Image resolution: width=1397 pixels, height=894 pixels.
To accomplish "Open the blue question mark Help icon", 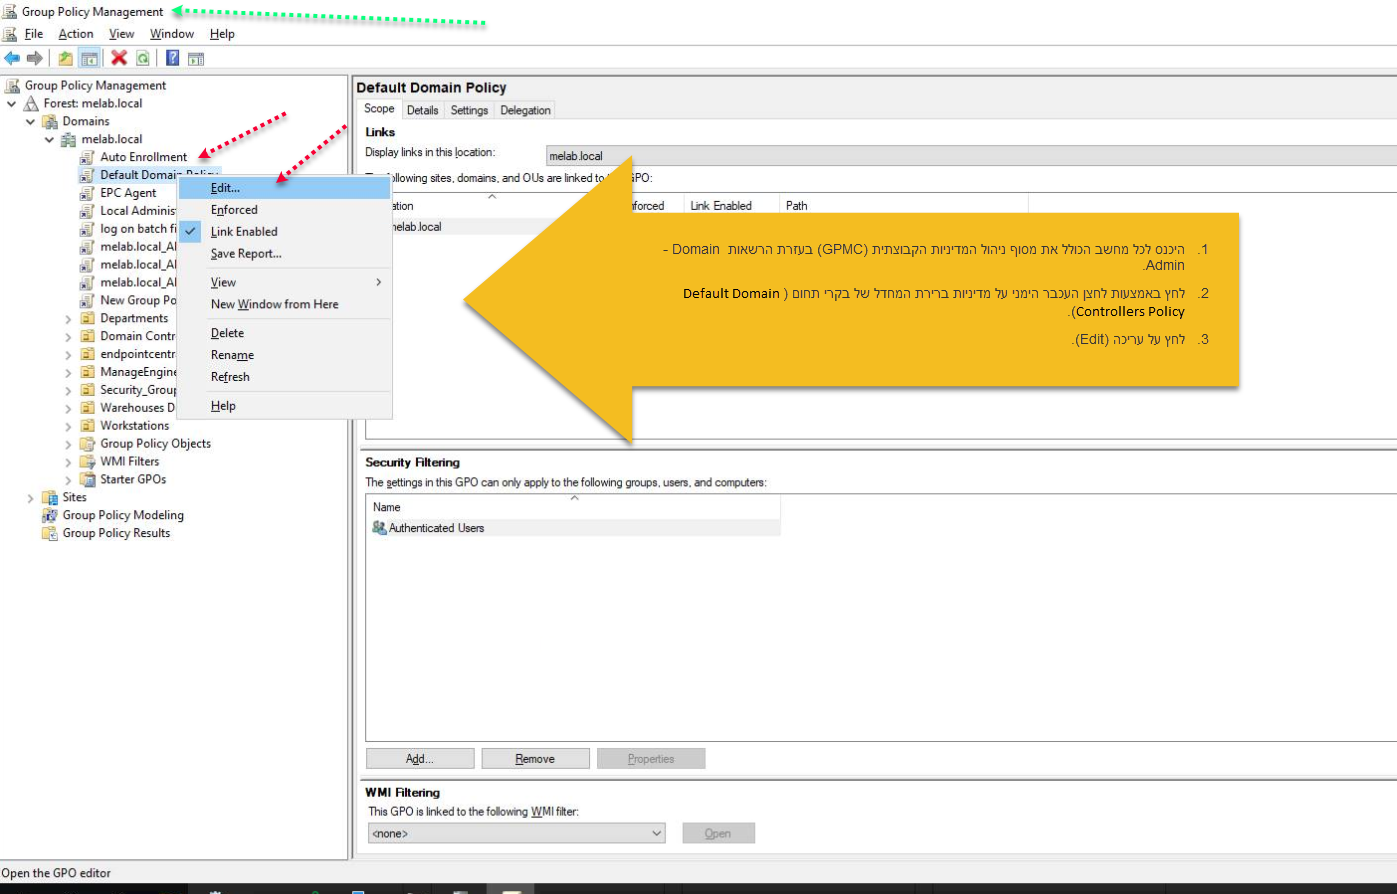I will click(x=172, y=58).
